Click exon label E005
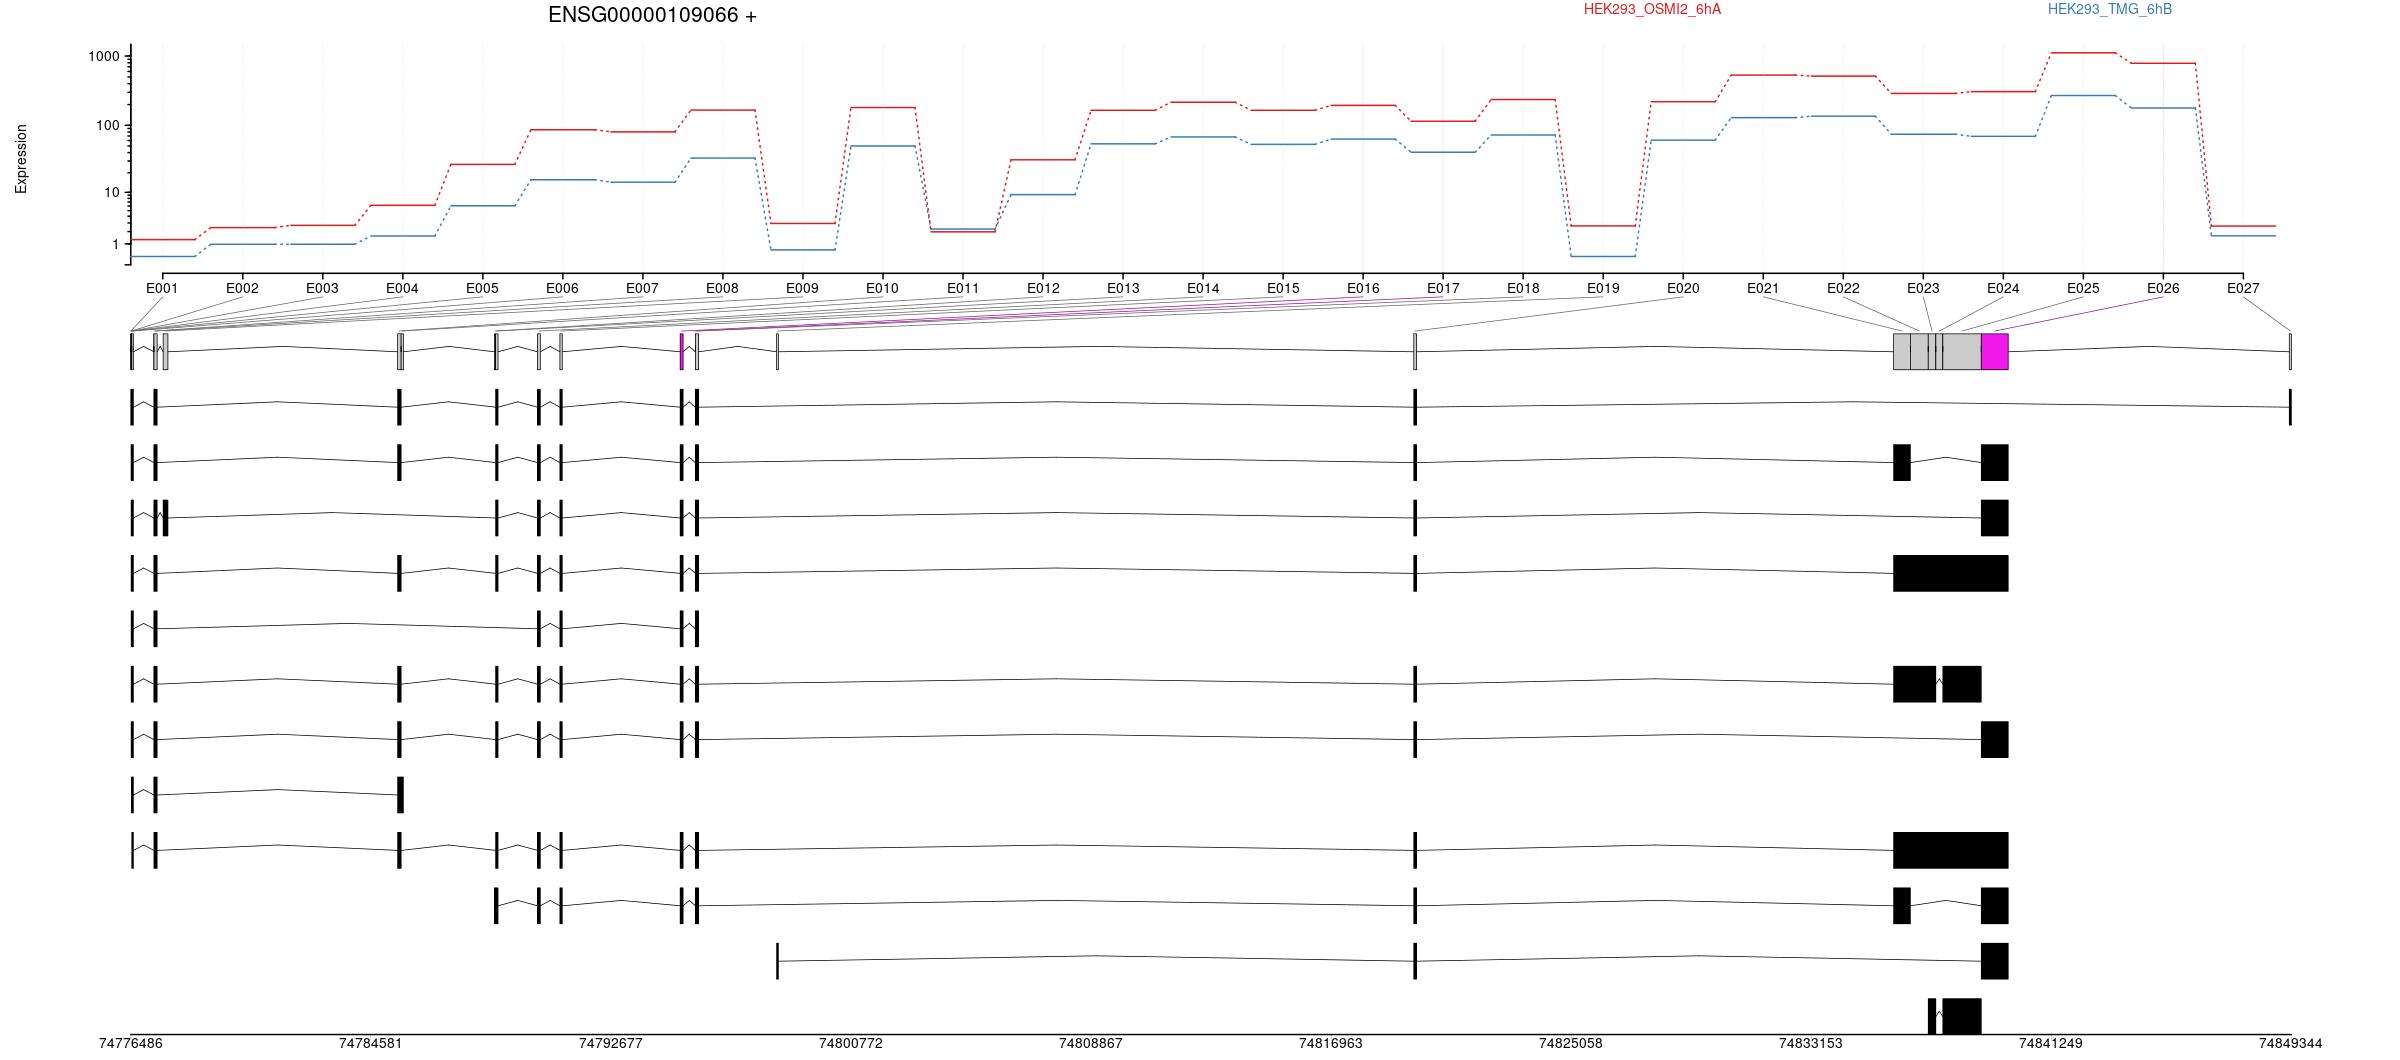2400x1060 pixels. [482, 288]
